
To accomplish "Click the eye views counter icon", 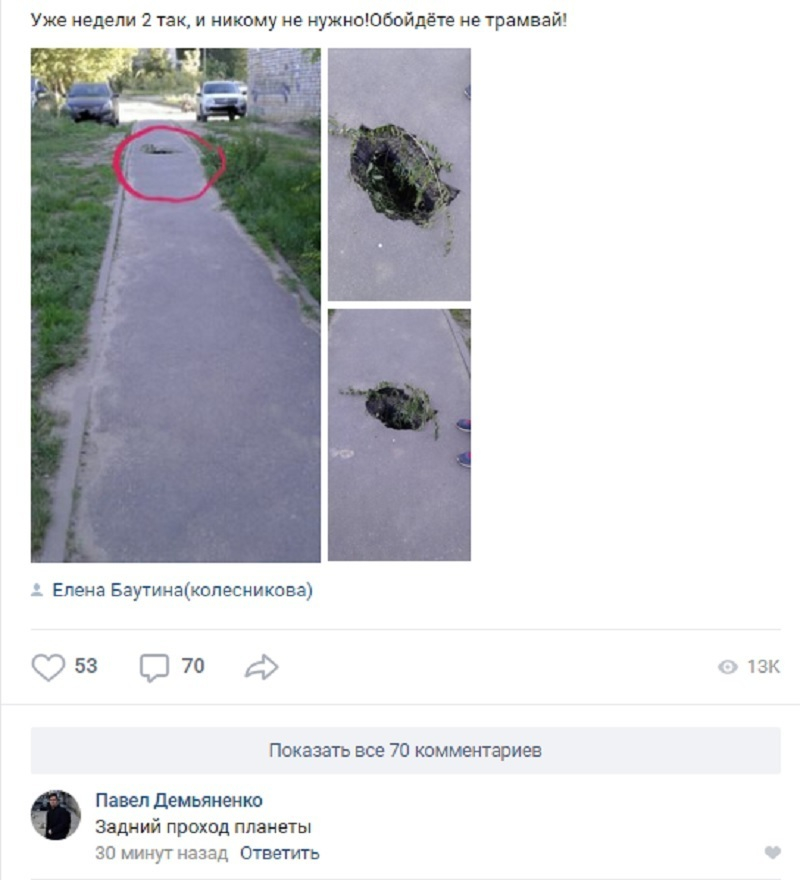I will pos(728,667).
